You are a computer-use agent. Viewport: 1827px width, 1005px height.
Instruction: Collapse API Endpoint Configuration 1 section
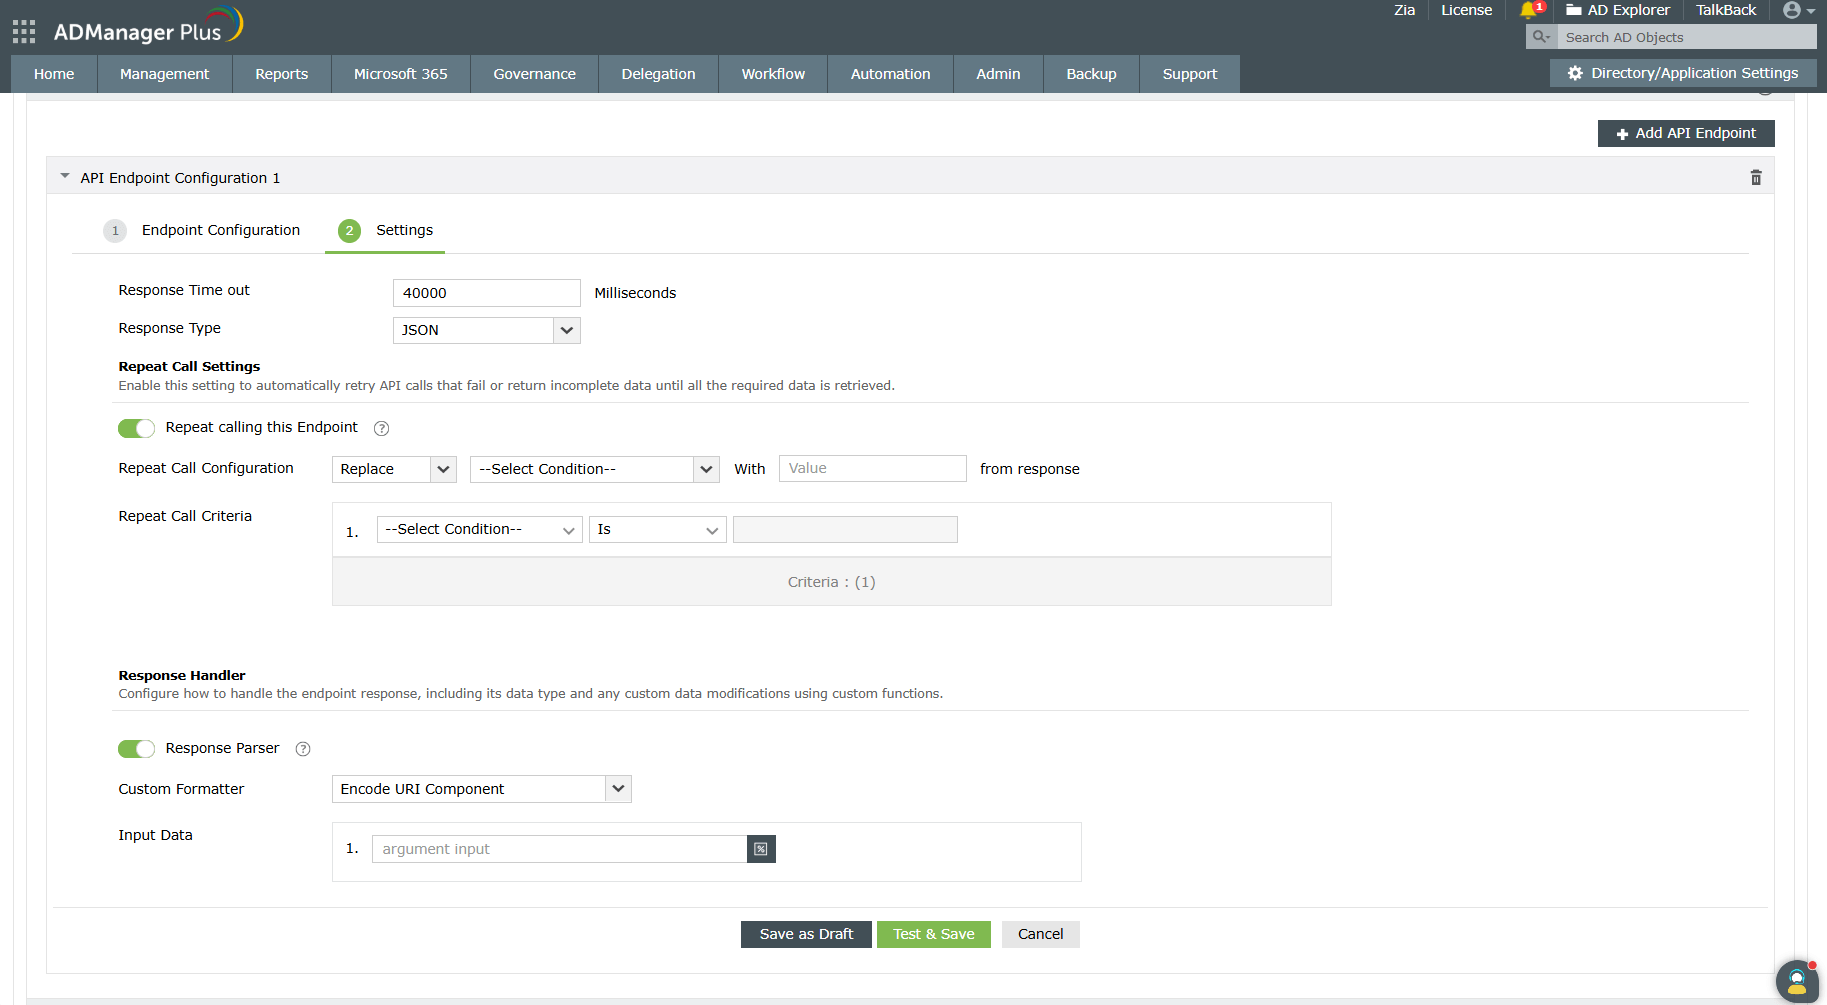pyautogui.click(x=64, y=176)
